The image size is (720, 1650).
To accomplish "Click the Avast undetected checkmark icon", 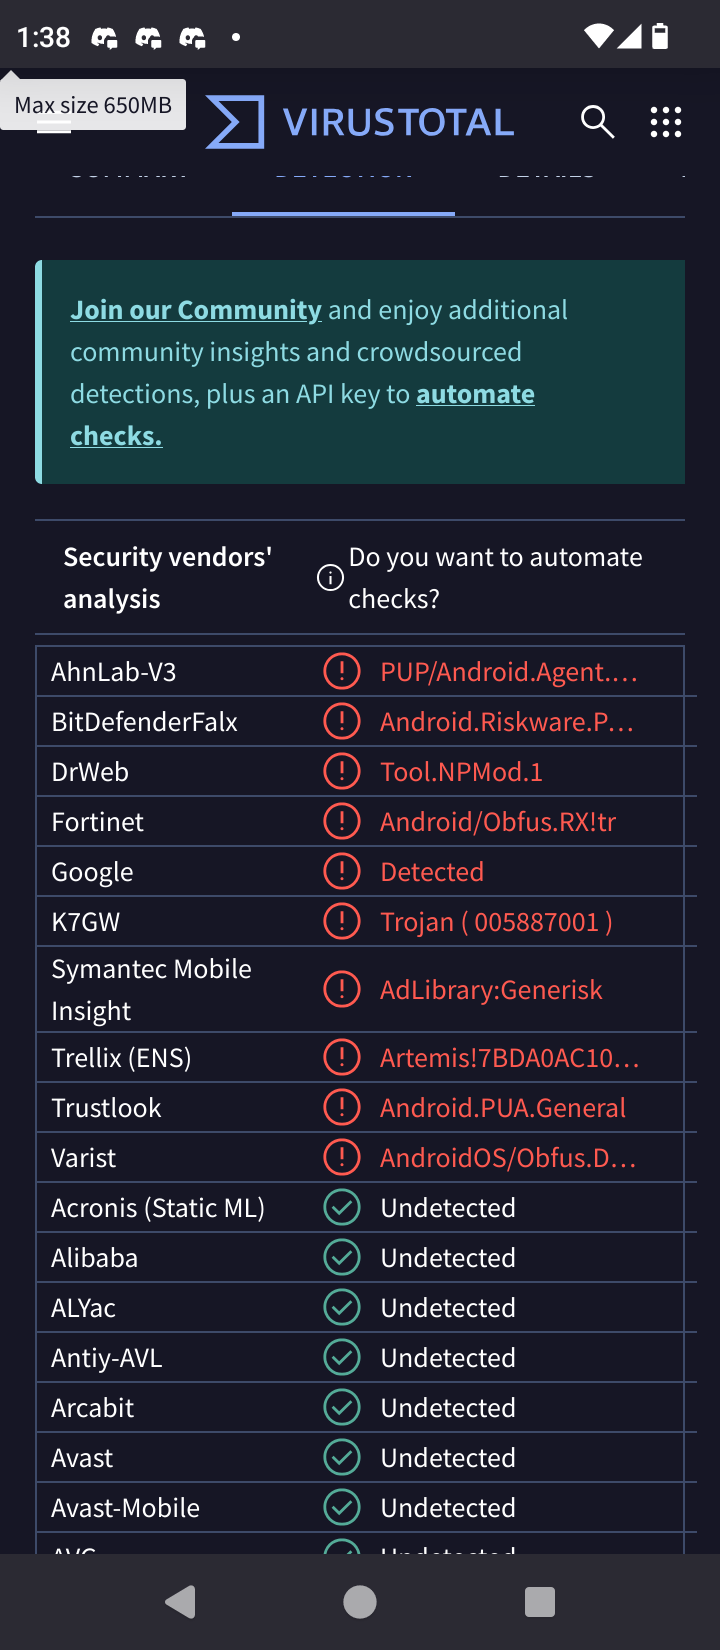I will [x=342, y=1457].
